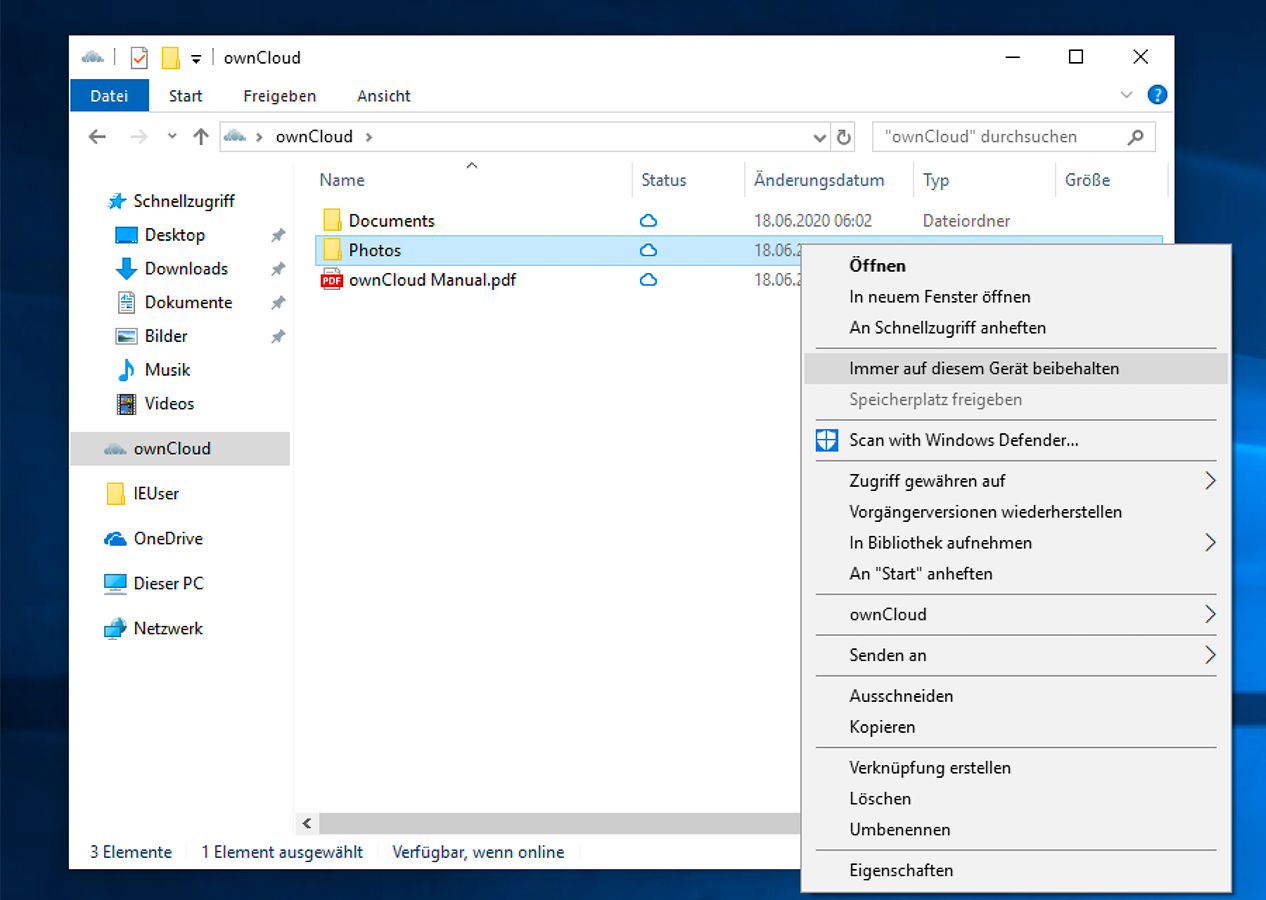Sort by the Größe column header

click(1087, 180)
